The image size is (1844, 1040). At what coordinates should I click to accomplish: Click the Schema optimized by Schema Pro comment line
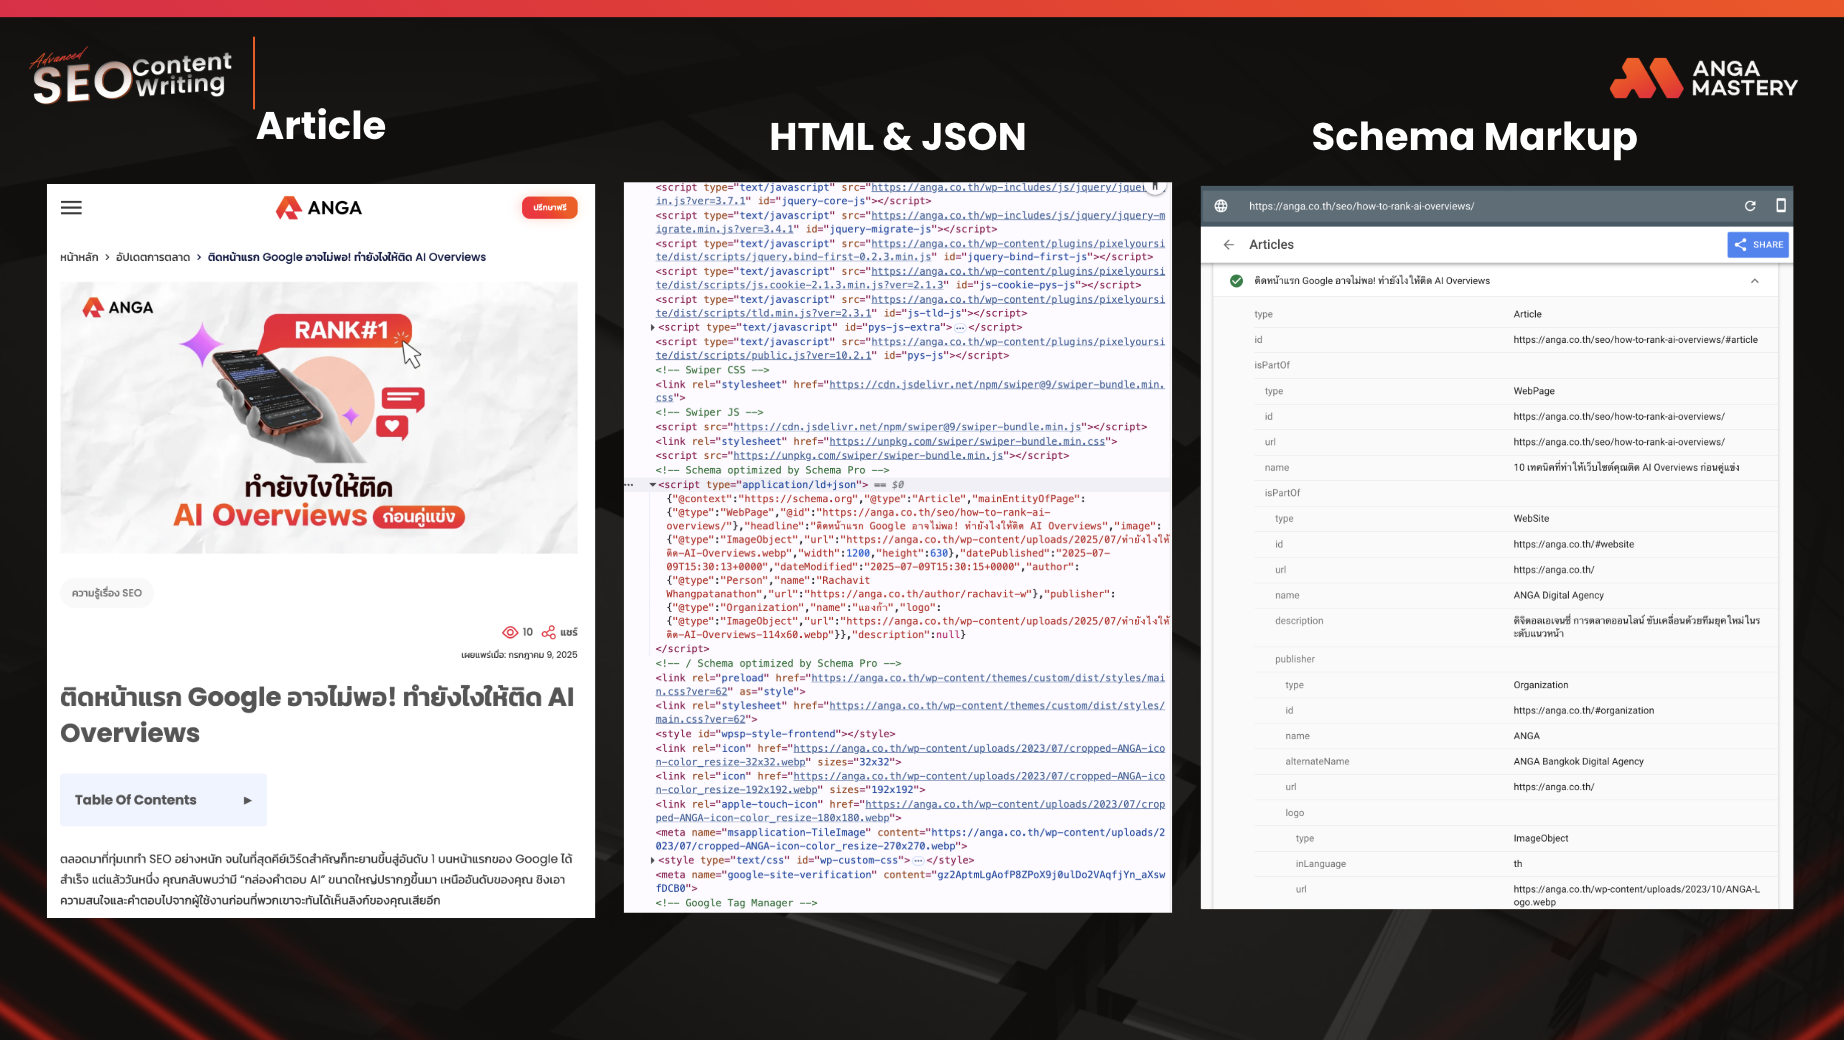[x=772, y=470]
